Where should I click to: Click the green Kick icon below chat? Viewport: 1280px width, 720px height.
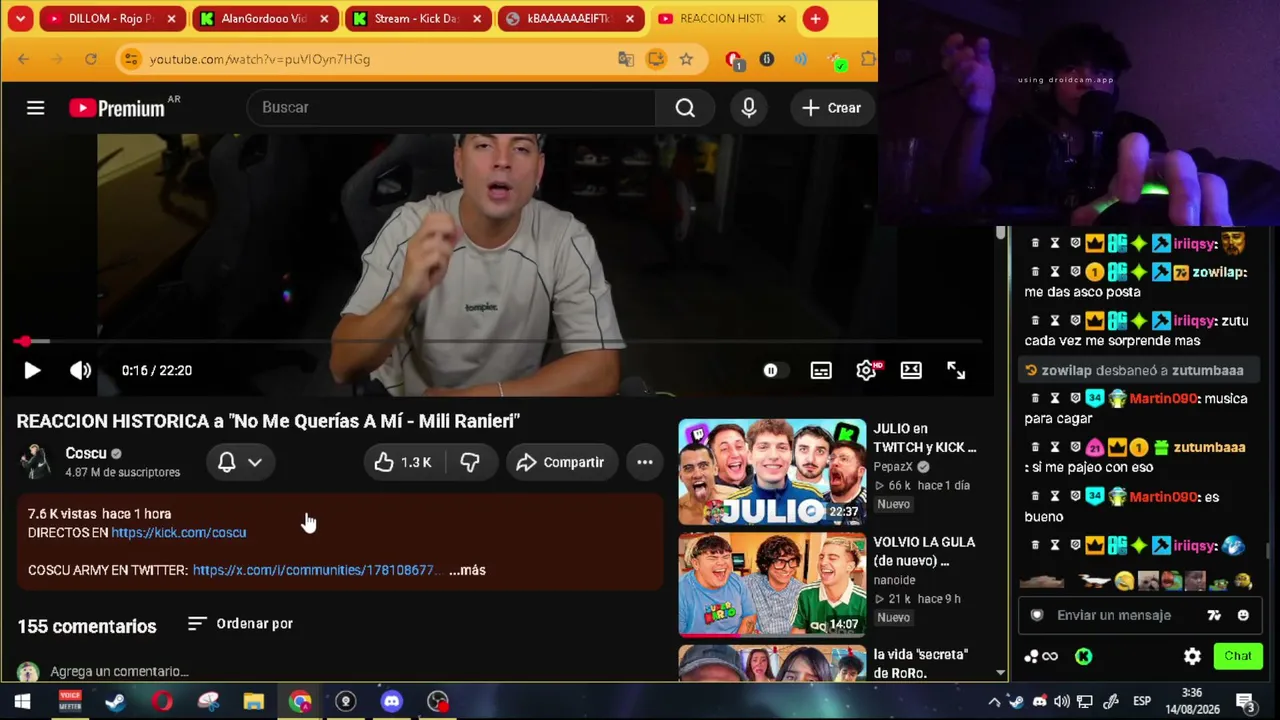tap(1084, 657)
